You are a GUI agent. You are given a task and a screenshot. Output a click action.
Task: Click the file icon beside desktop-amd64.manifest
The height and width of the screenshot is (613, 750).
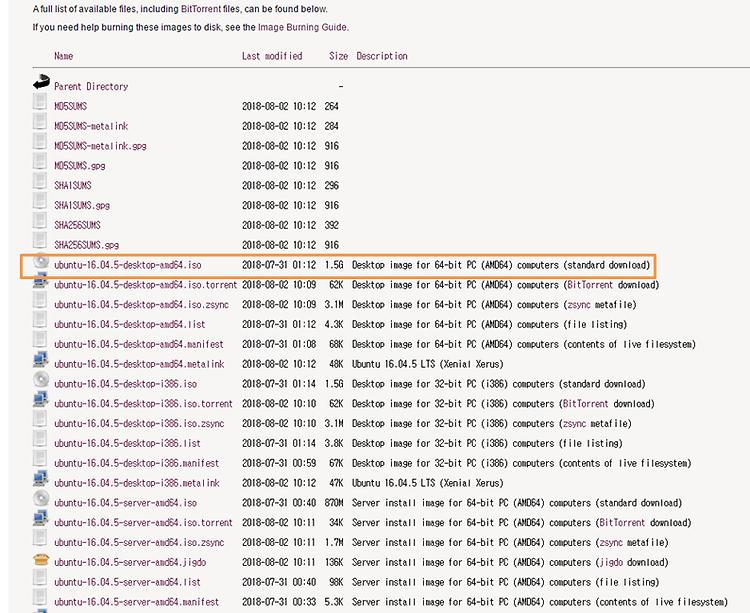[40, 339]
